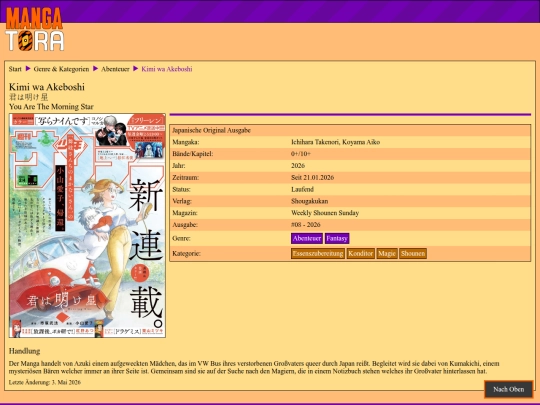
Task: Click the Kategorie: row label
Action: 186,253
